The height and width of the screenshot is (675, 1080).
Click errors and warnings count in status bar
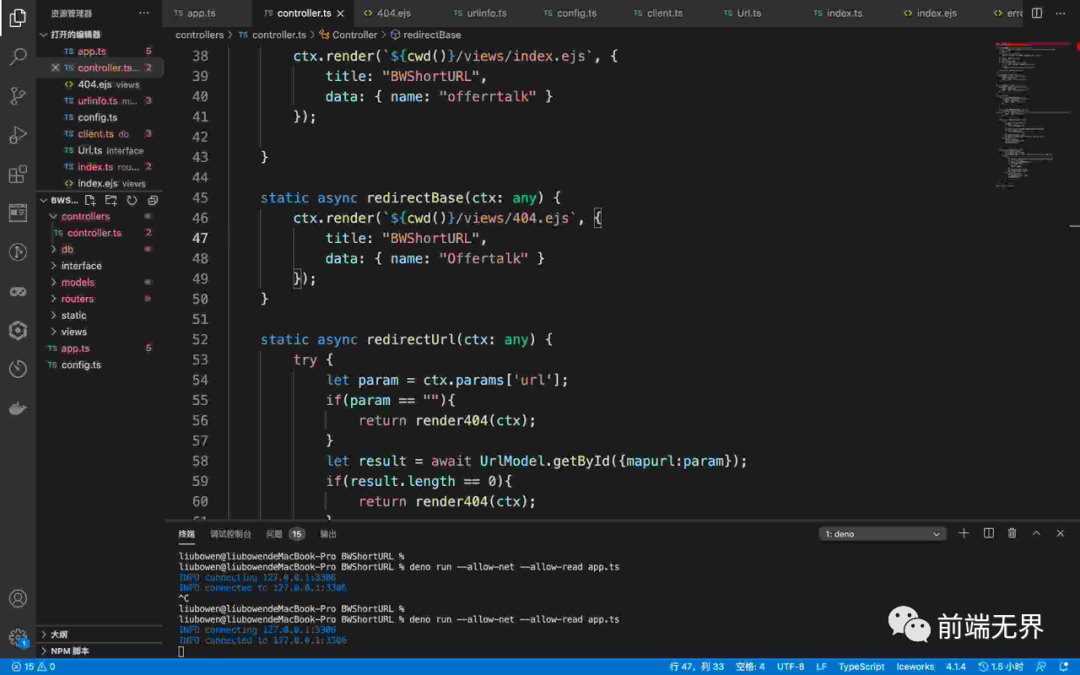pyautogui.click(x=33, y=667)
